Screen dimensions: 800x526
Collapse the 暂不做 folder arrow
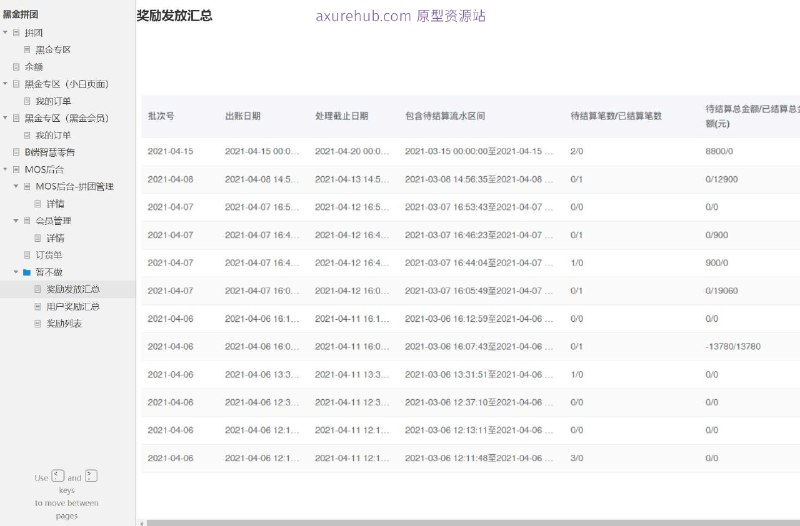coord(16,272)
